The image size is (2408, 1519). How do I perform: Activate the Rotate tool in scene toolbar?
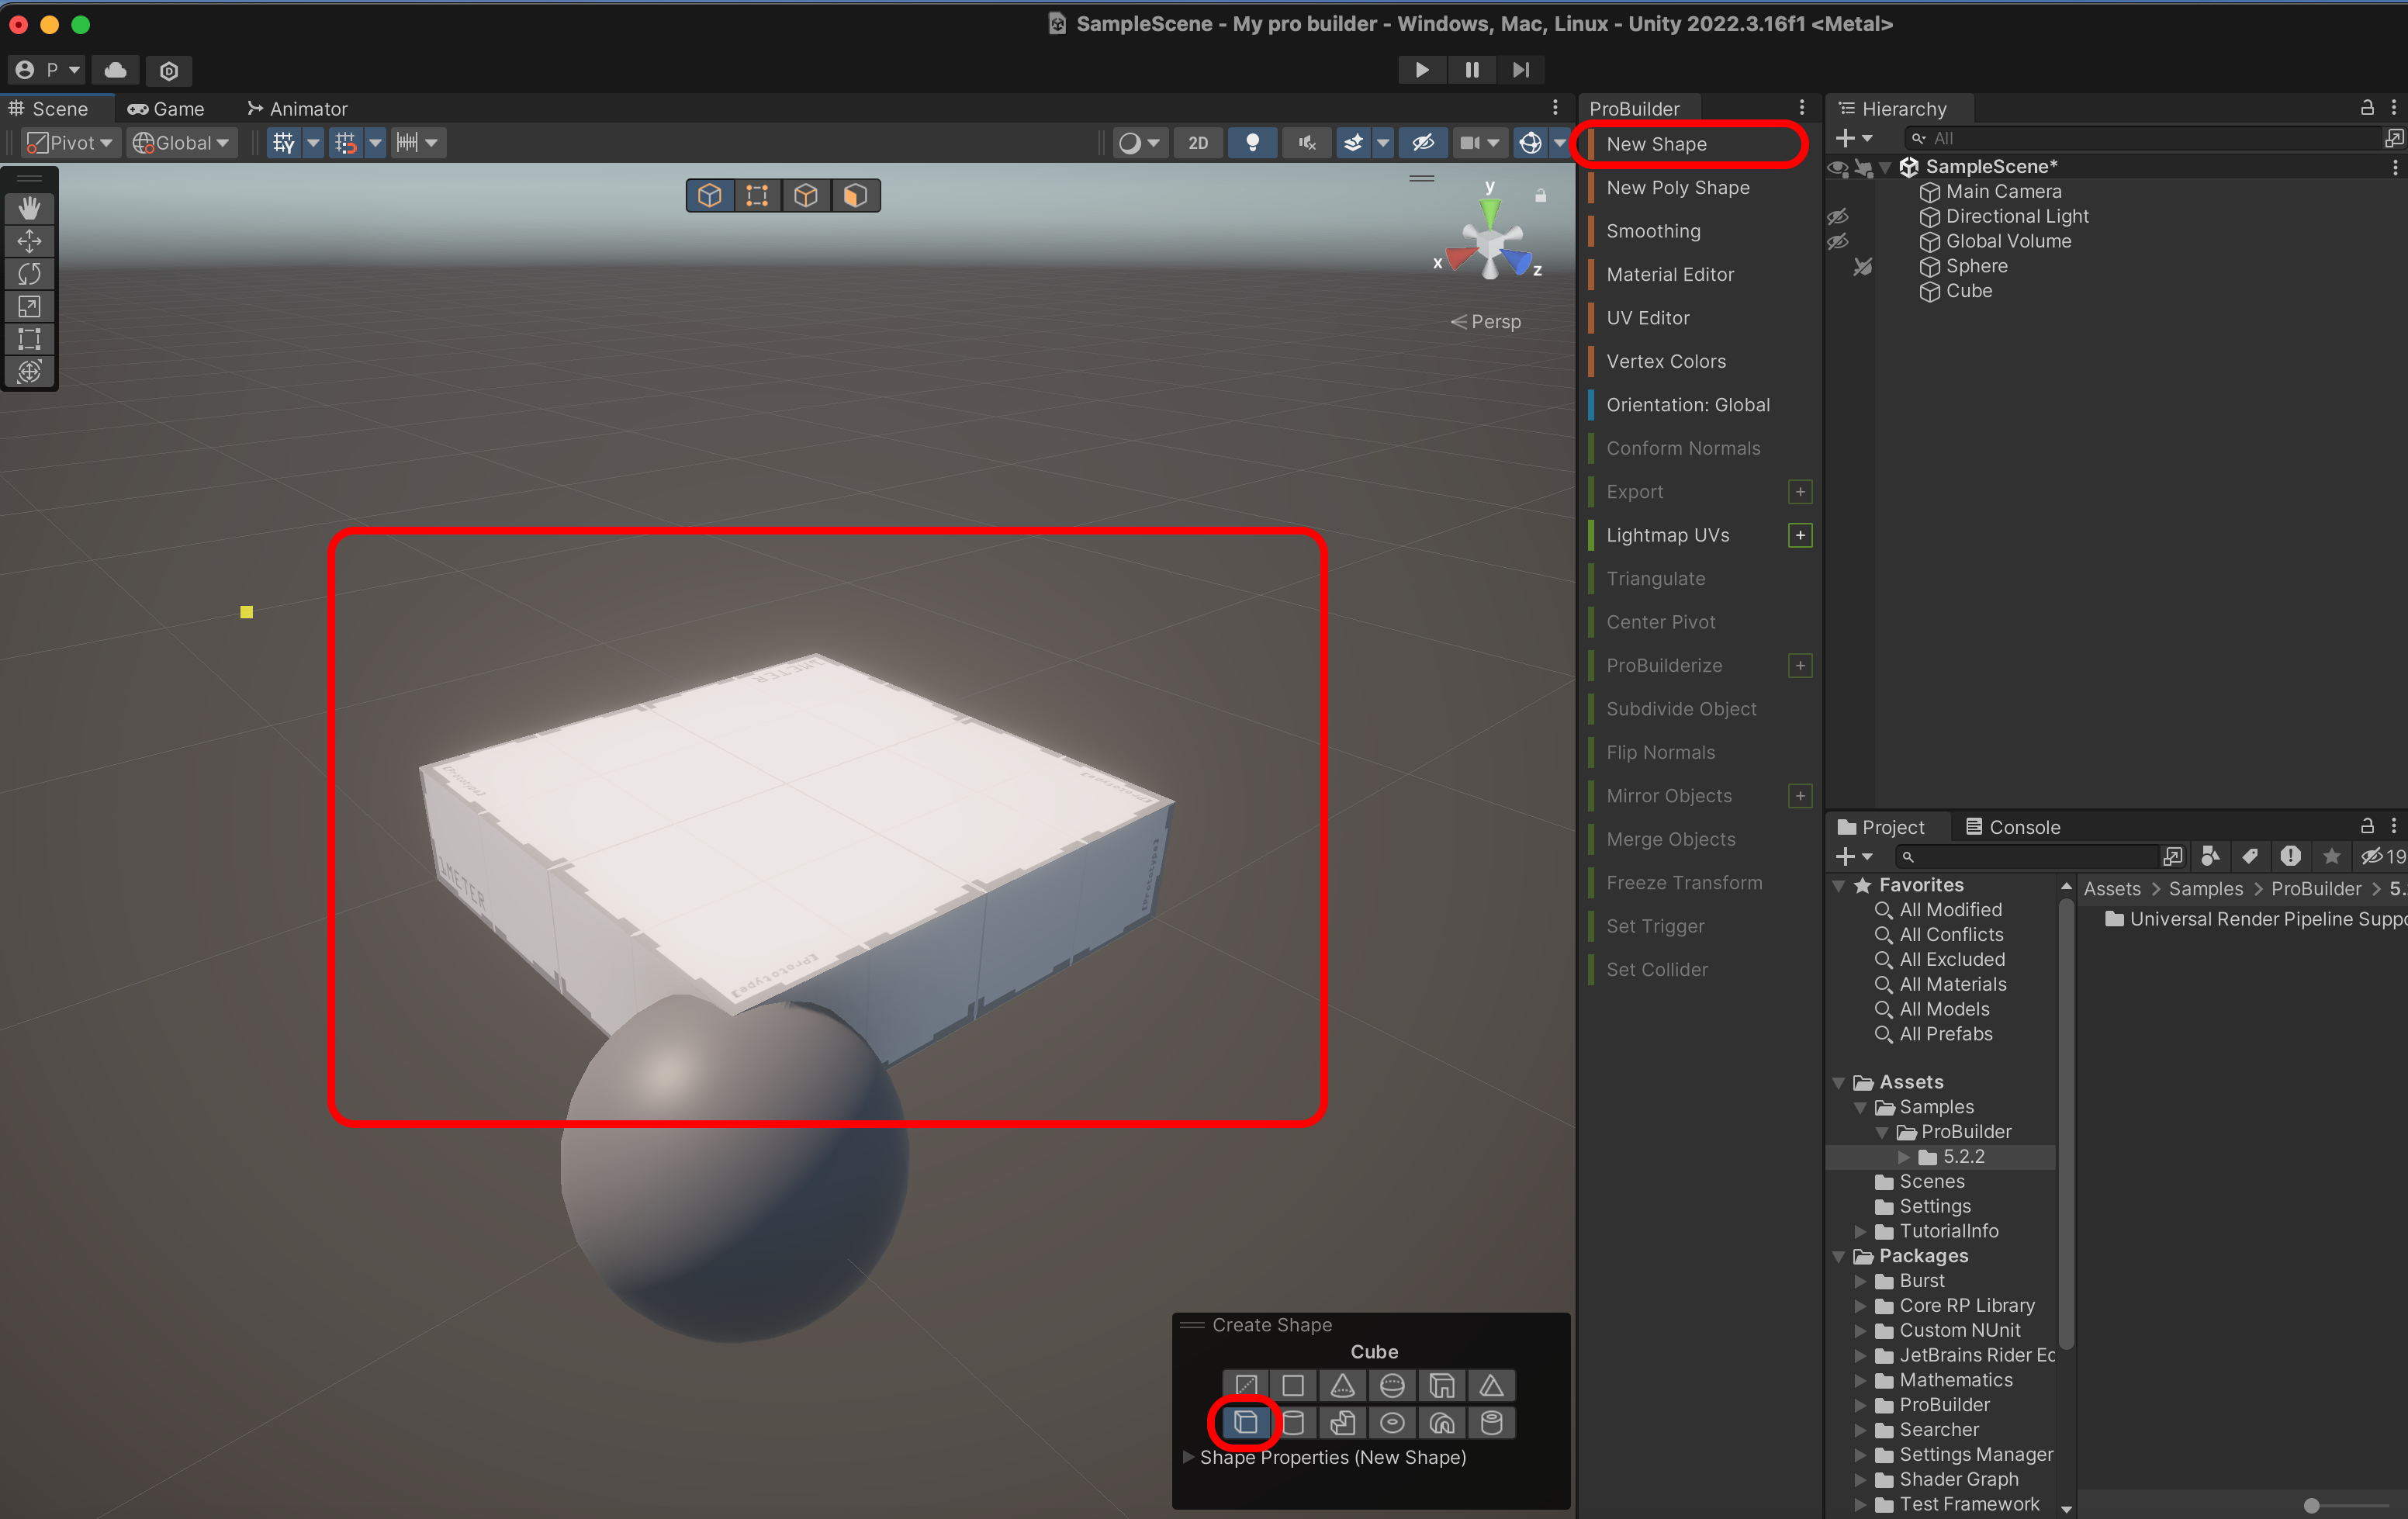(29, 274)
